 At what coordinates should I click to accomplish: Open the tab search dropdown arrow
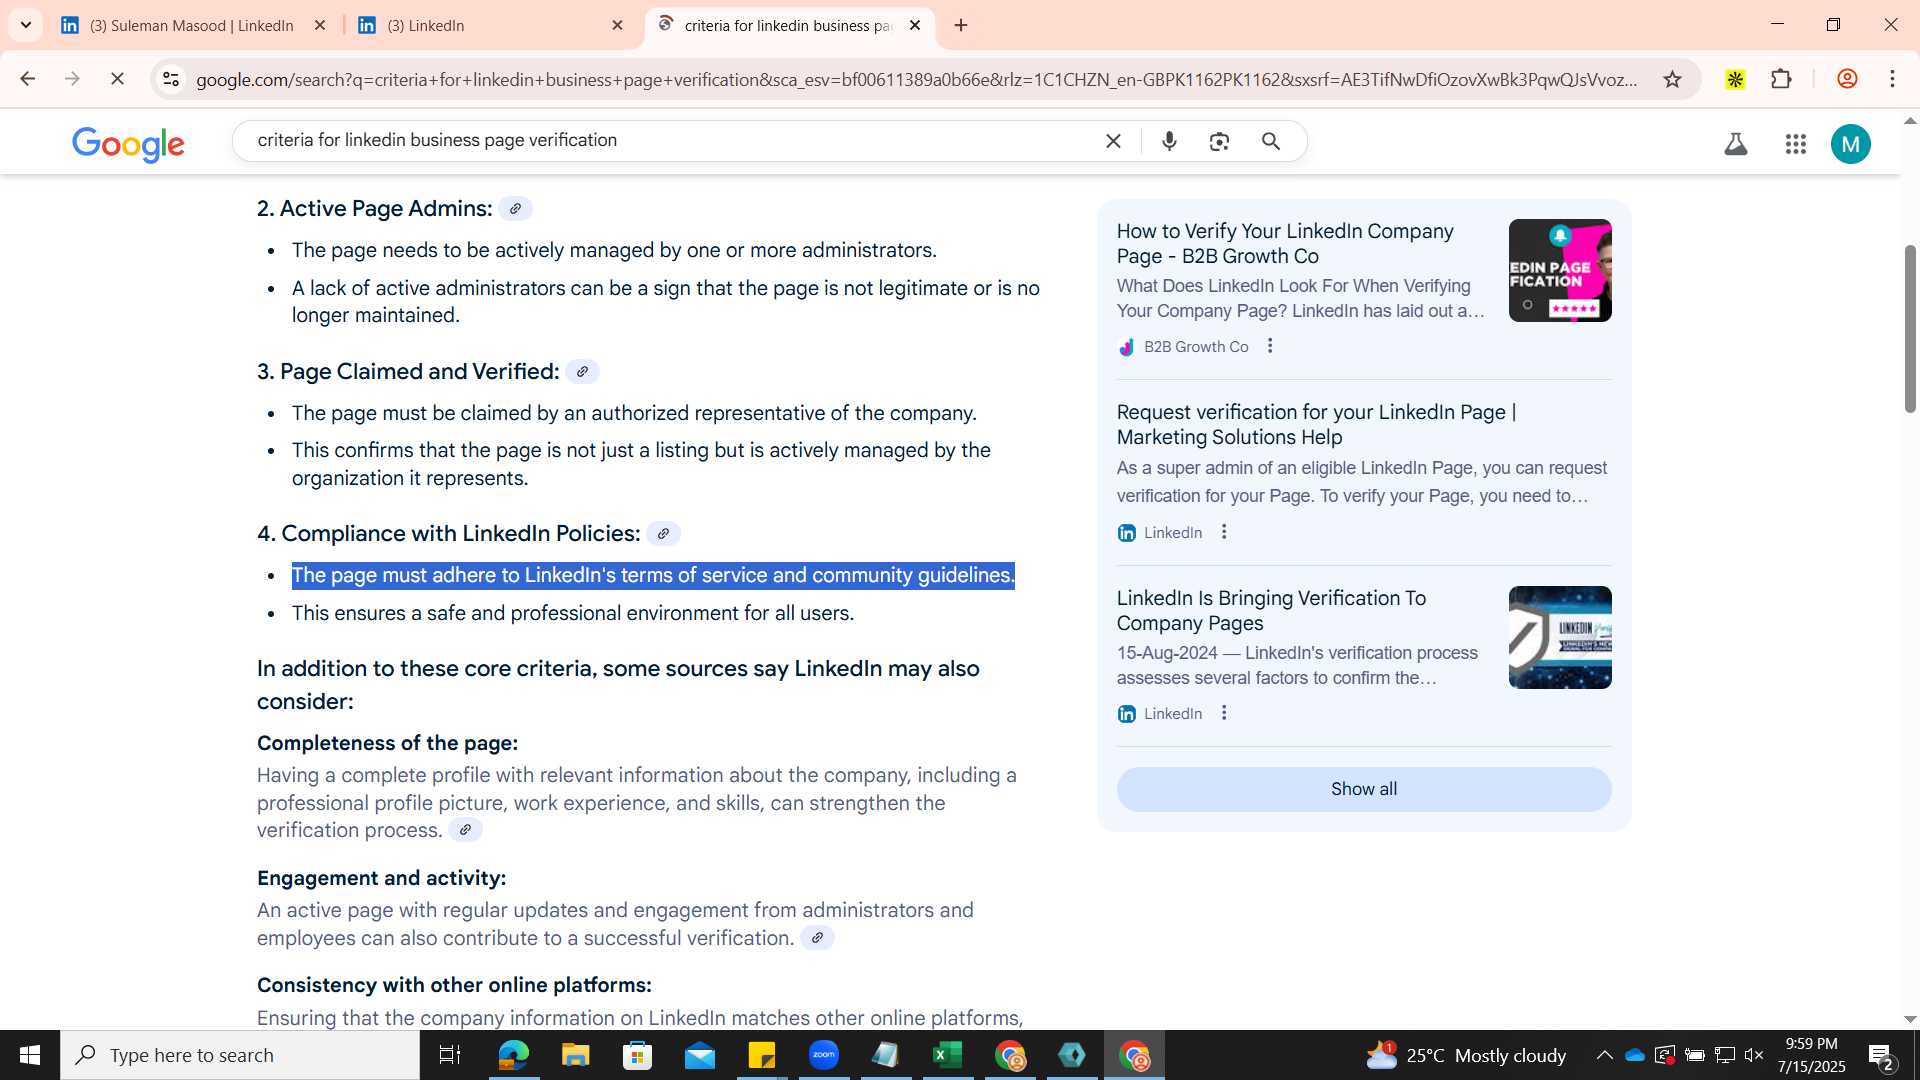pyautogui.click(x=25, y=25)
